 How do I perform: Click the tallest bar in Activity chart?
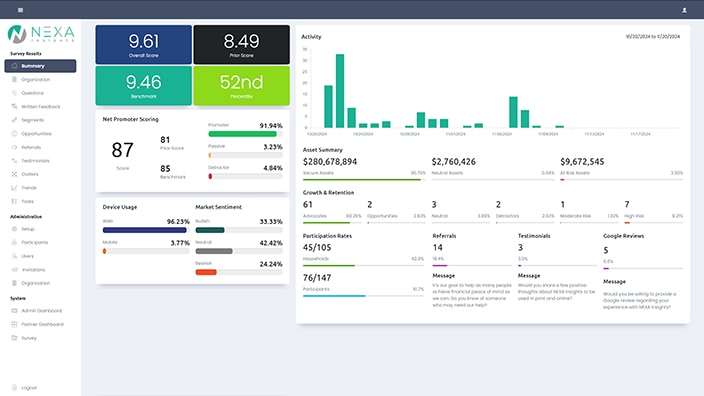[x=340, y=91]
